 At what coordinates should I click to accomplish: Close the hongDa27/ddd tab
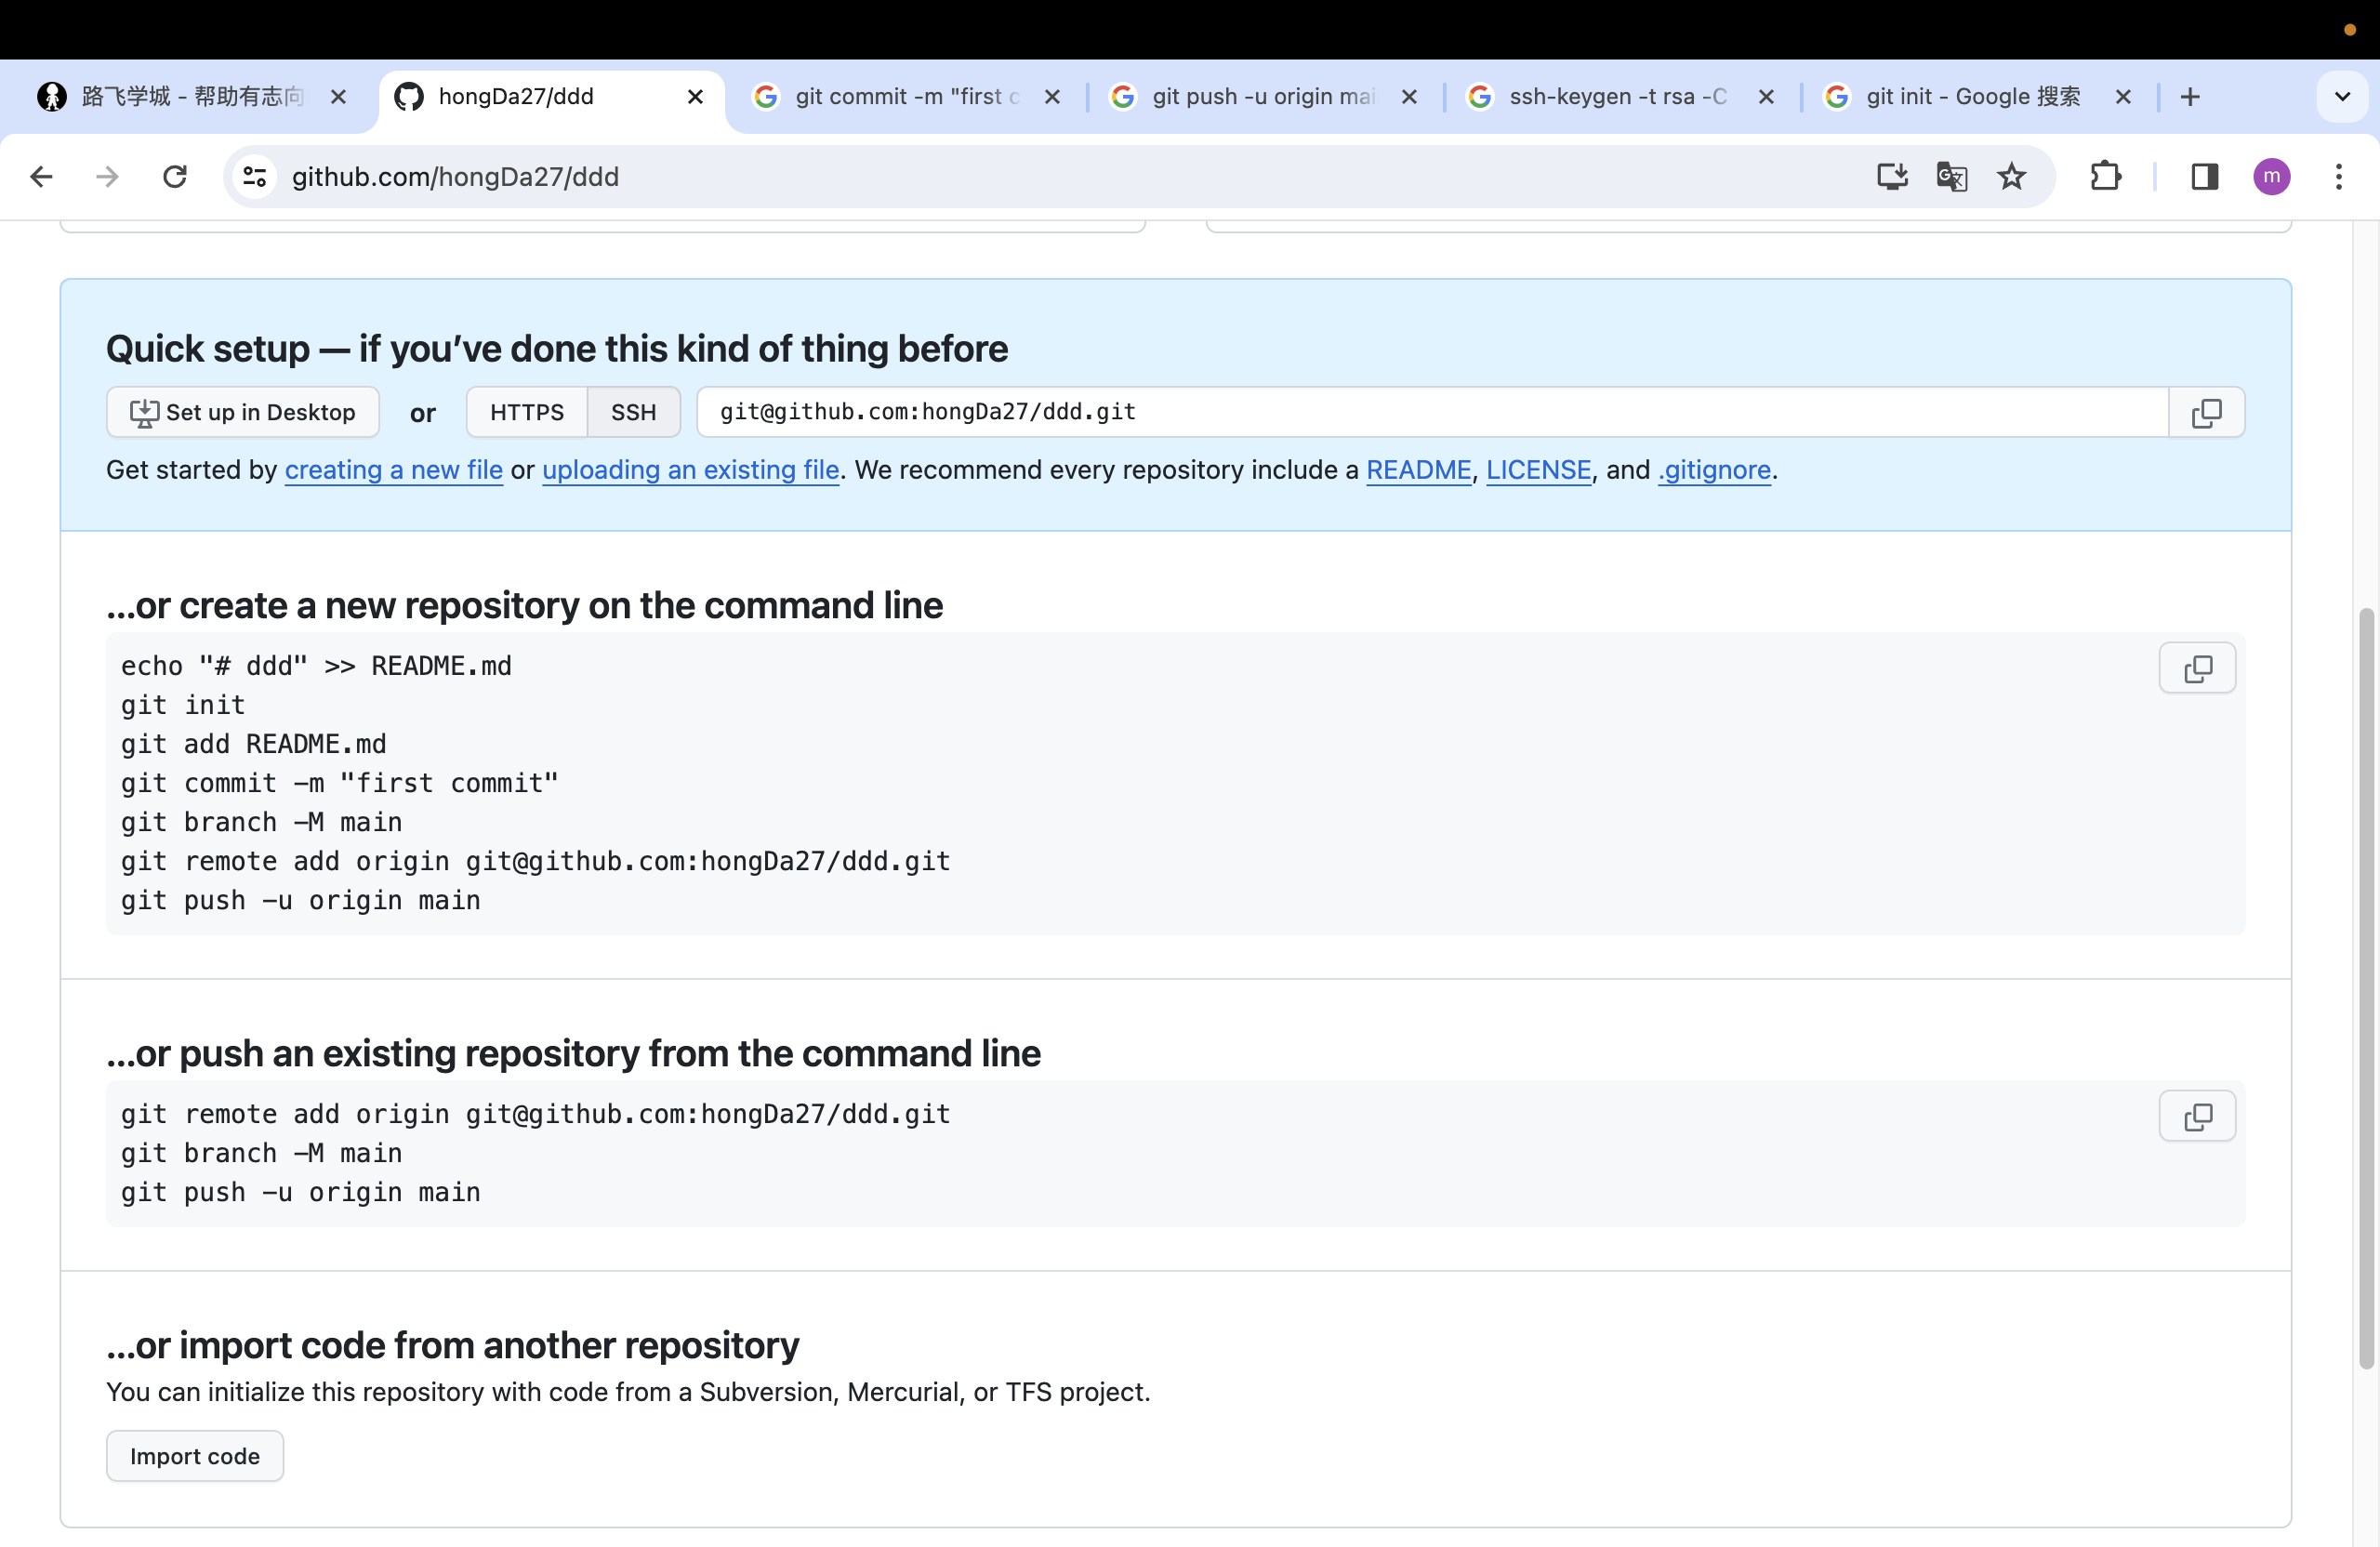(695, 96)
